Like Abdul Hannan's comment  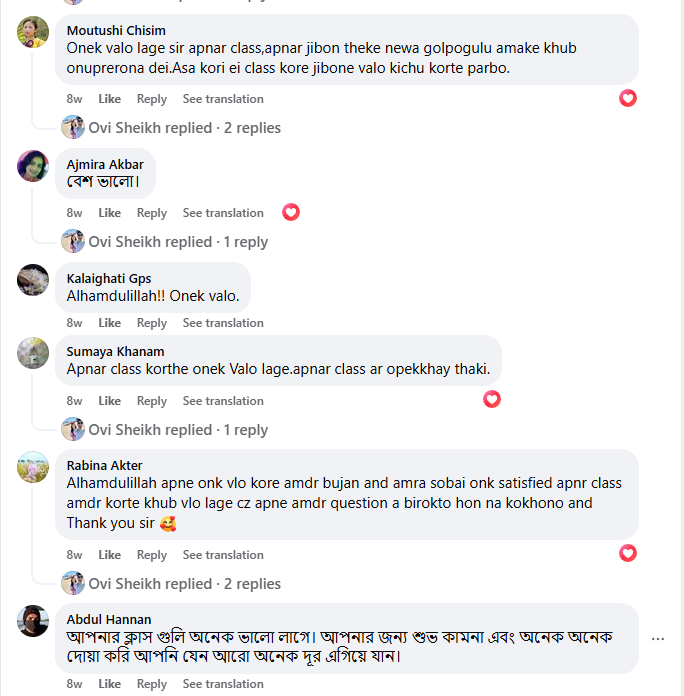110,684
